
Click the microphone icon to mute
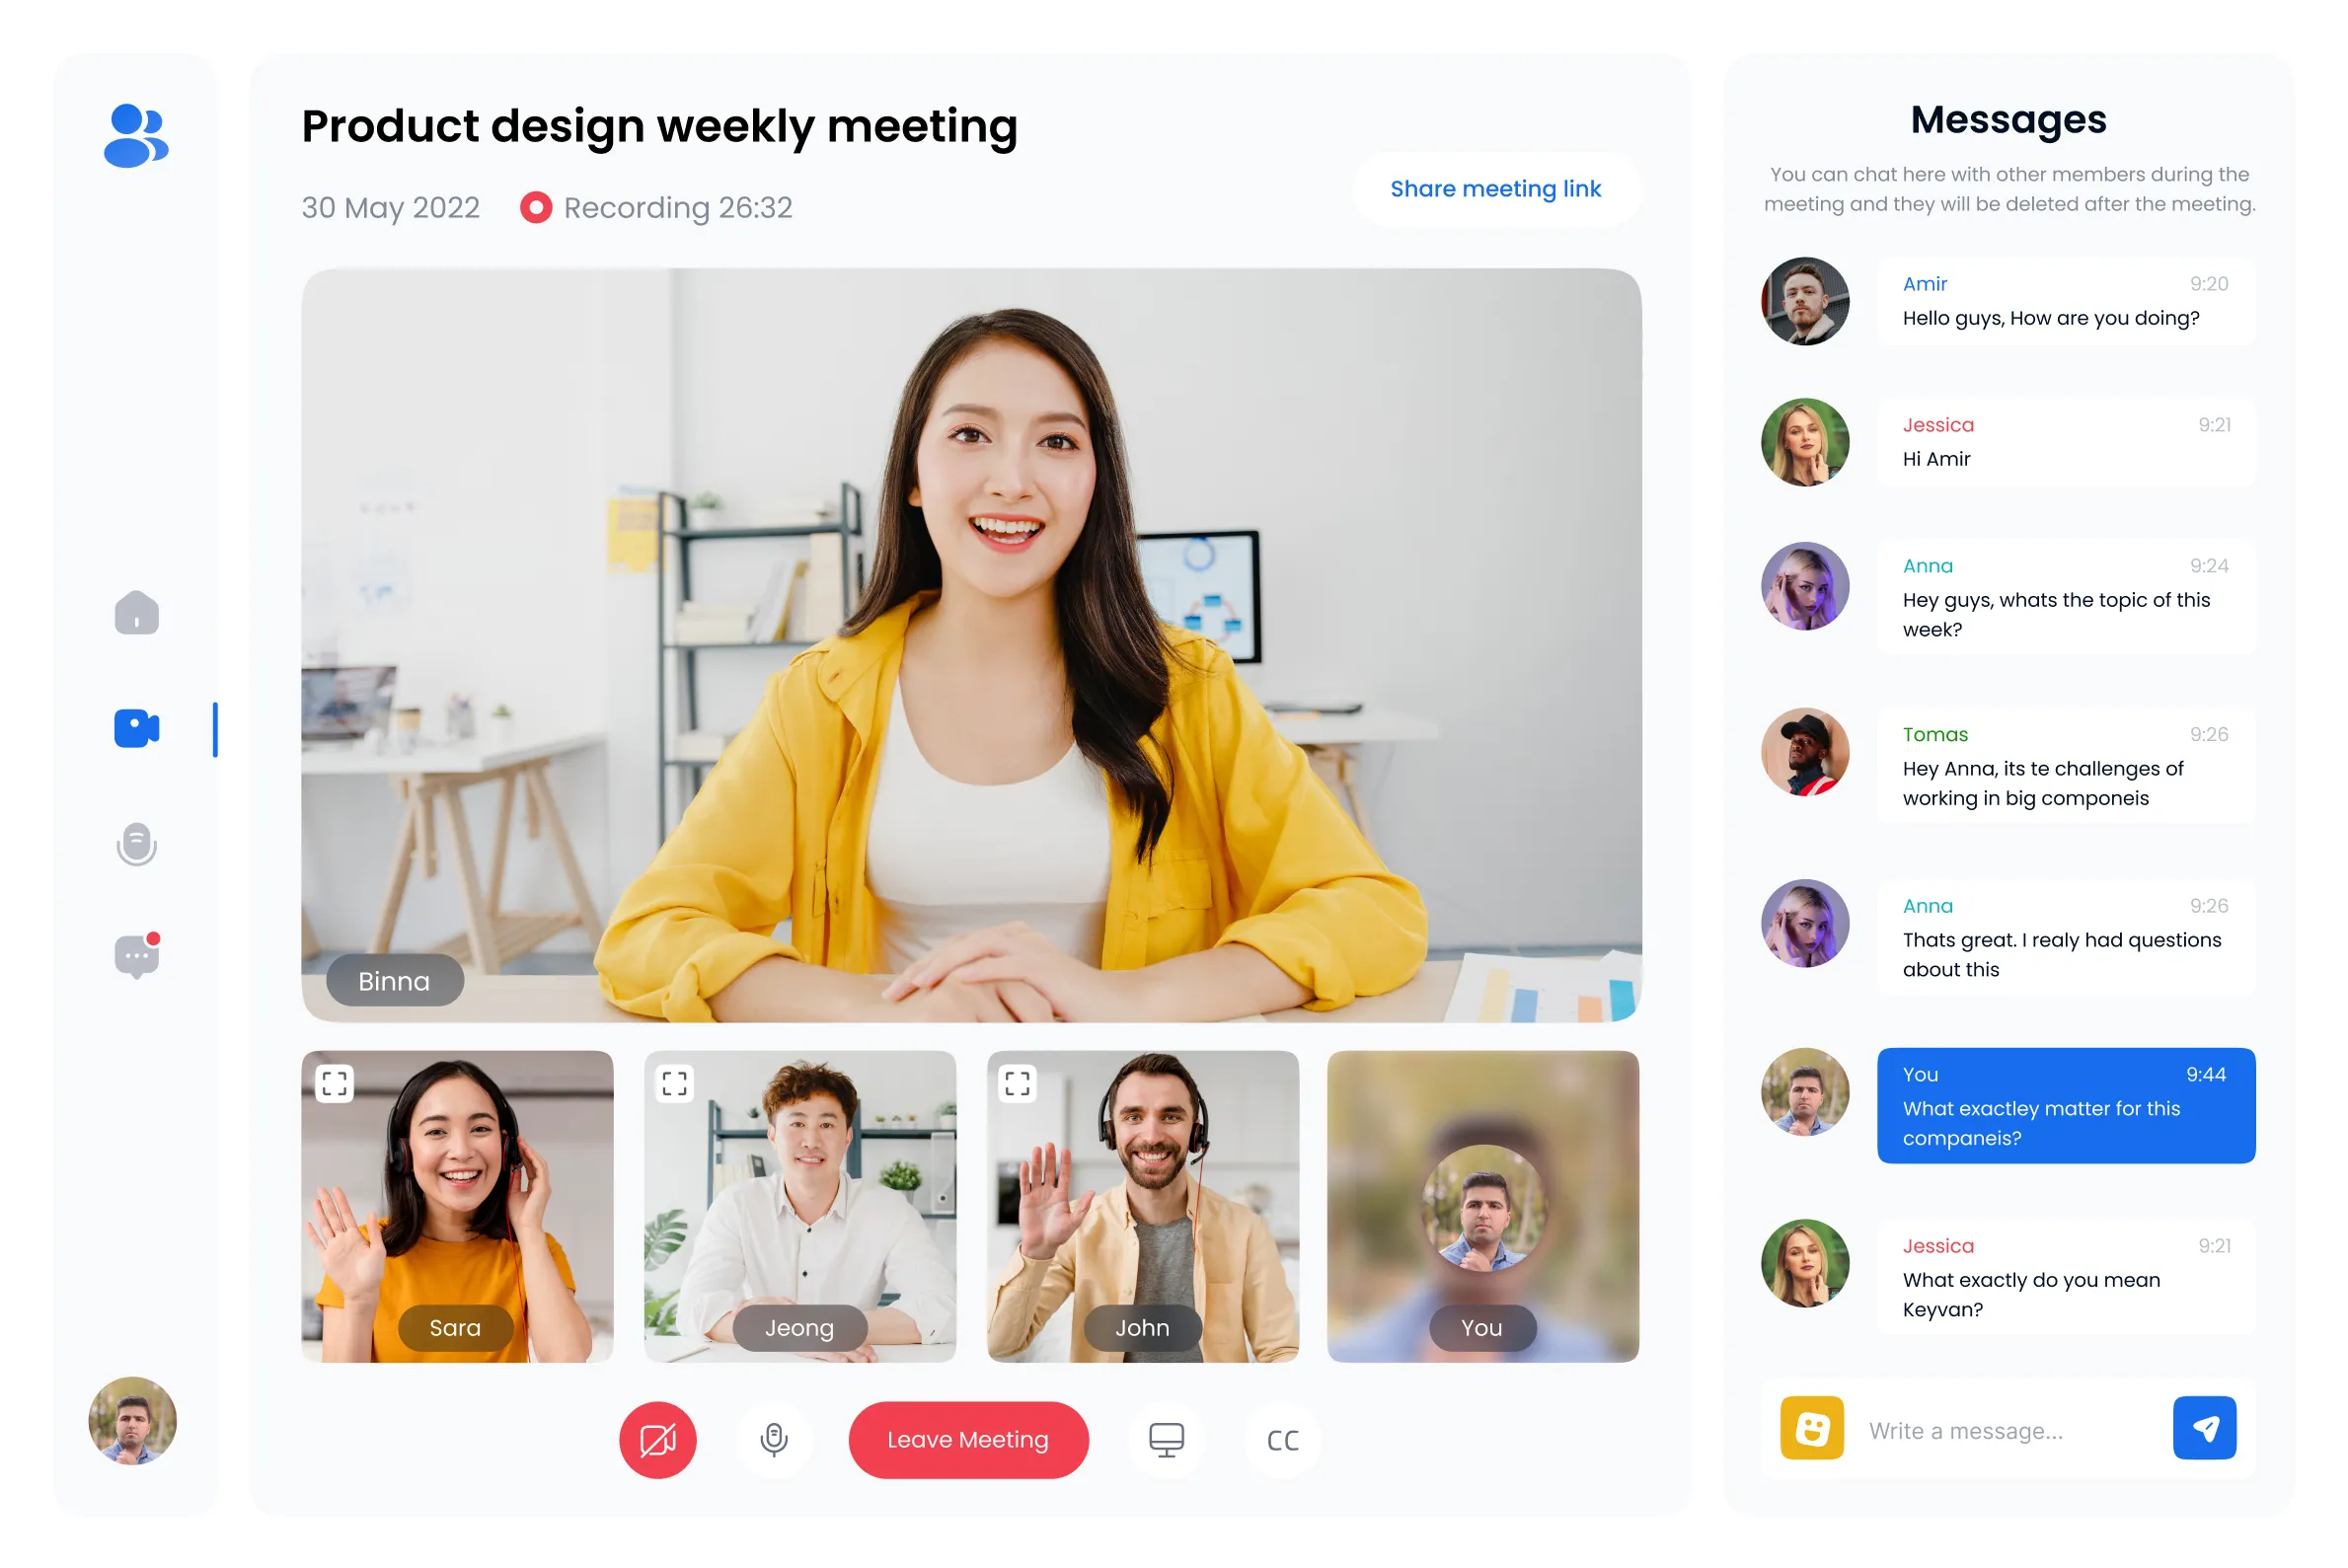[774, 1441]
